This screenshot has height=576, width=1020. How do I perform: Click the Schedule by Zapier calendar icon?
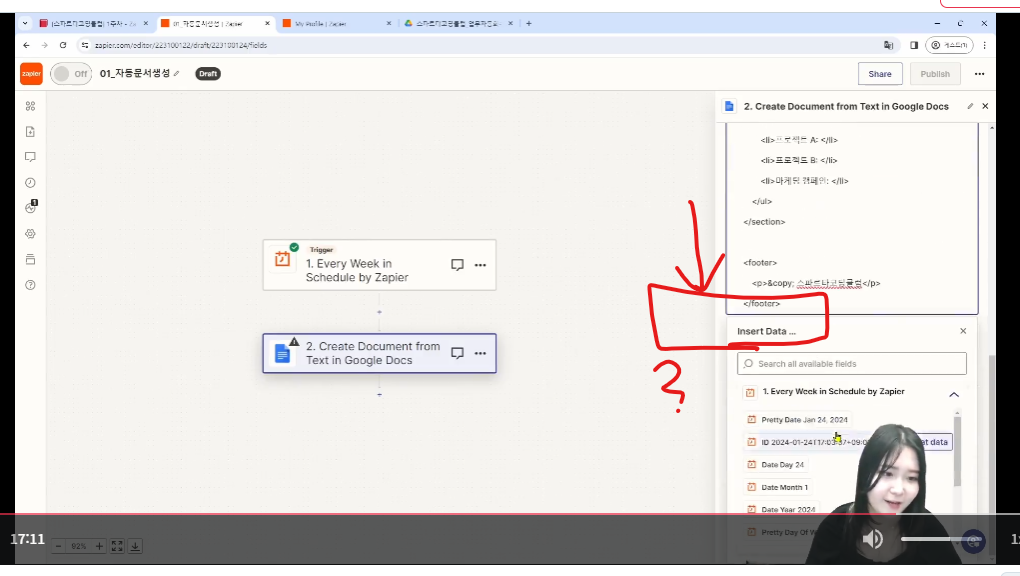[282, 259]
